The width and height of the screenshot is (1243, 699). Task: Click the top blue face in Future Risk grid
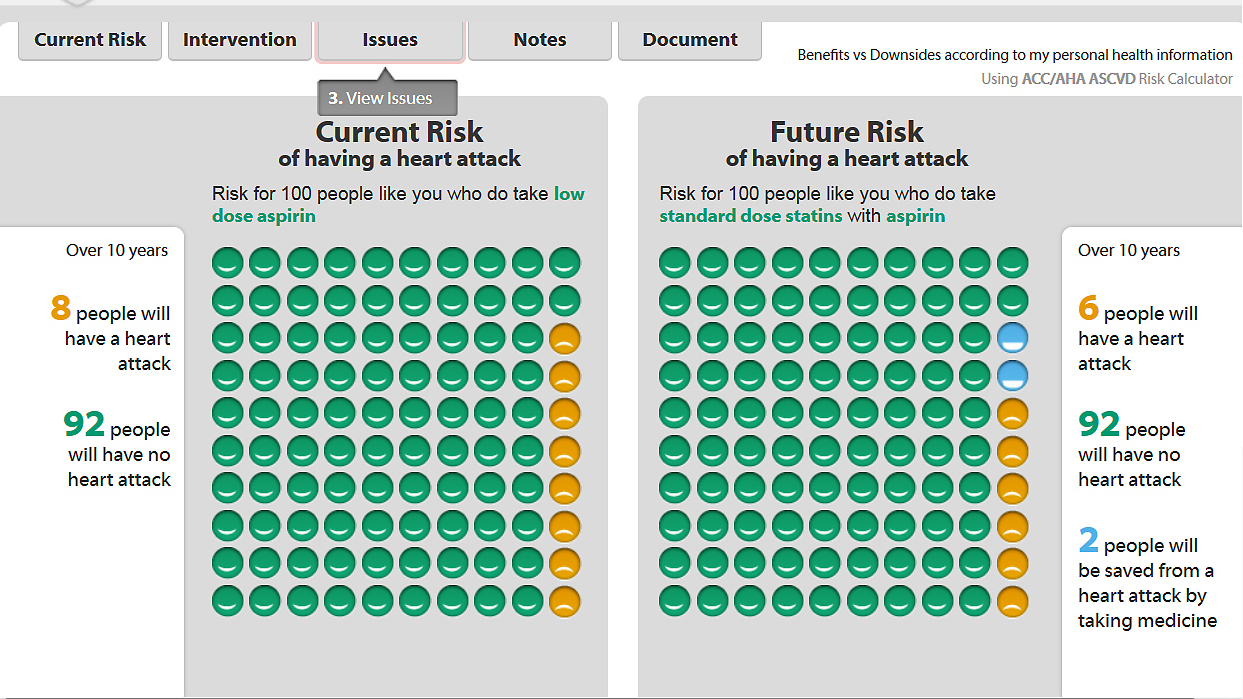coord(1012,338)
